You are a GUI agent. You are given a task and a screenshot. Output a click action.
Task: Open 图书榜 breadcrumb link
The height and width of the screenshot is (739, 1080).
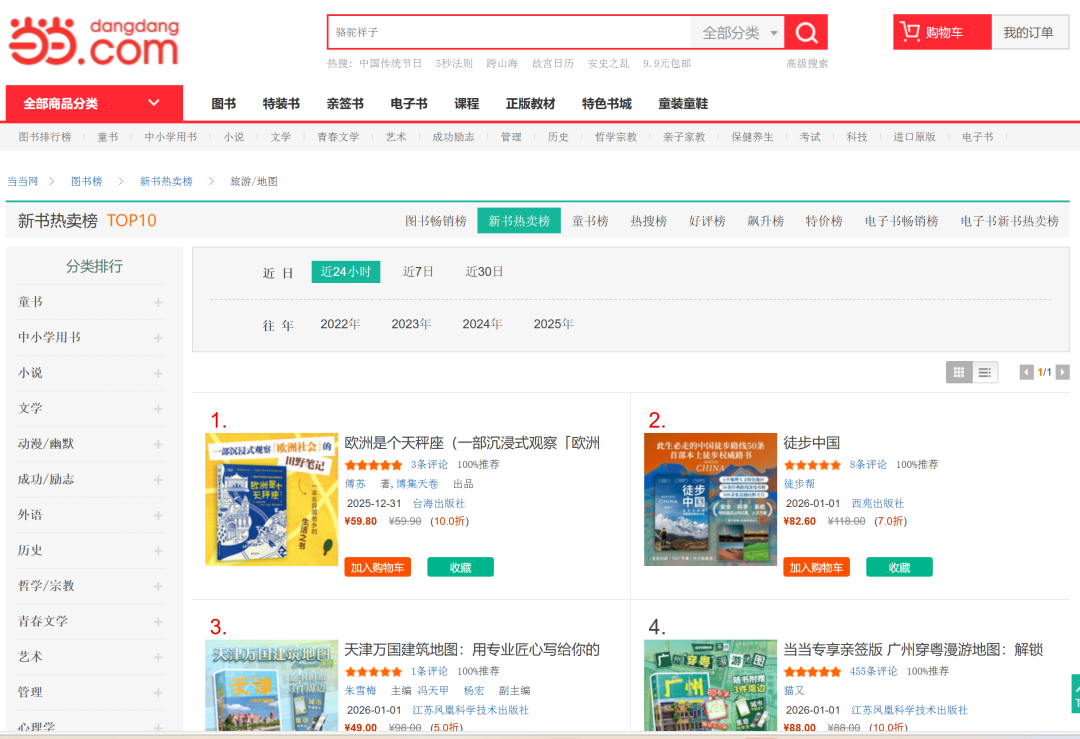[x=86, y=181]
